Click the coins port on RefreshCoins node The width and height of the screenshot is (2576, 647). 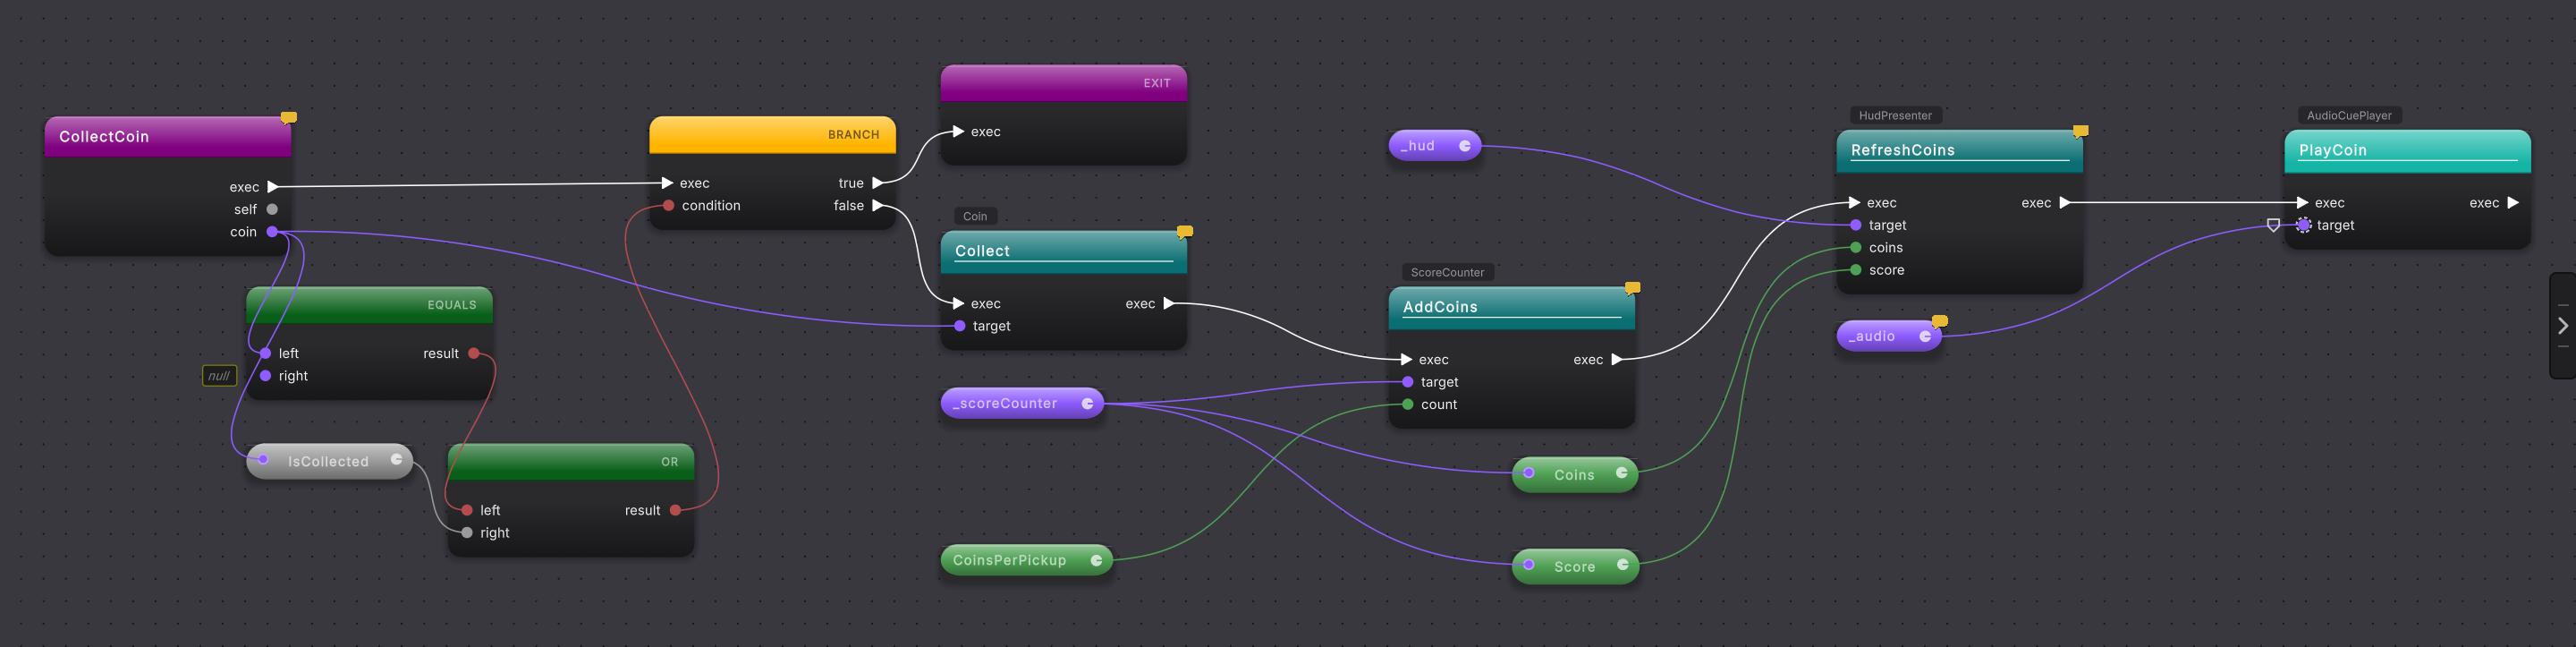[x=1856, y=248]
